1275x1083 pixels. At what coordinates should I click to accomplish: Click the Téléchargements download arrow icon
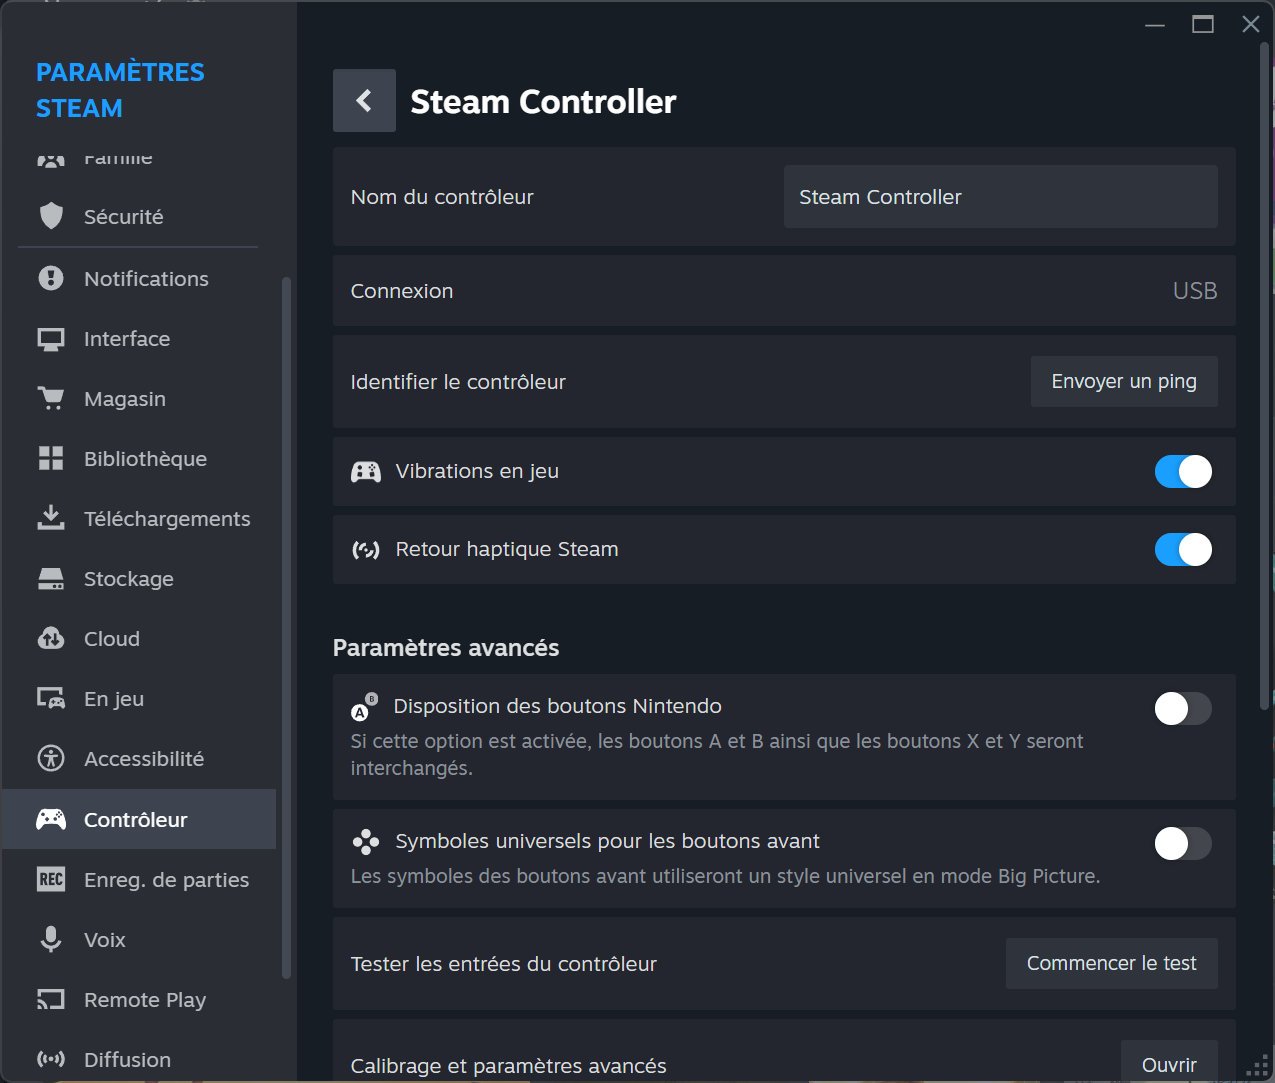click(51, 518)
